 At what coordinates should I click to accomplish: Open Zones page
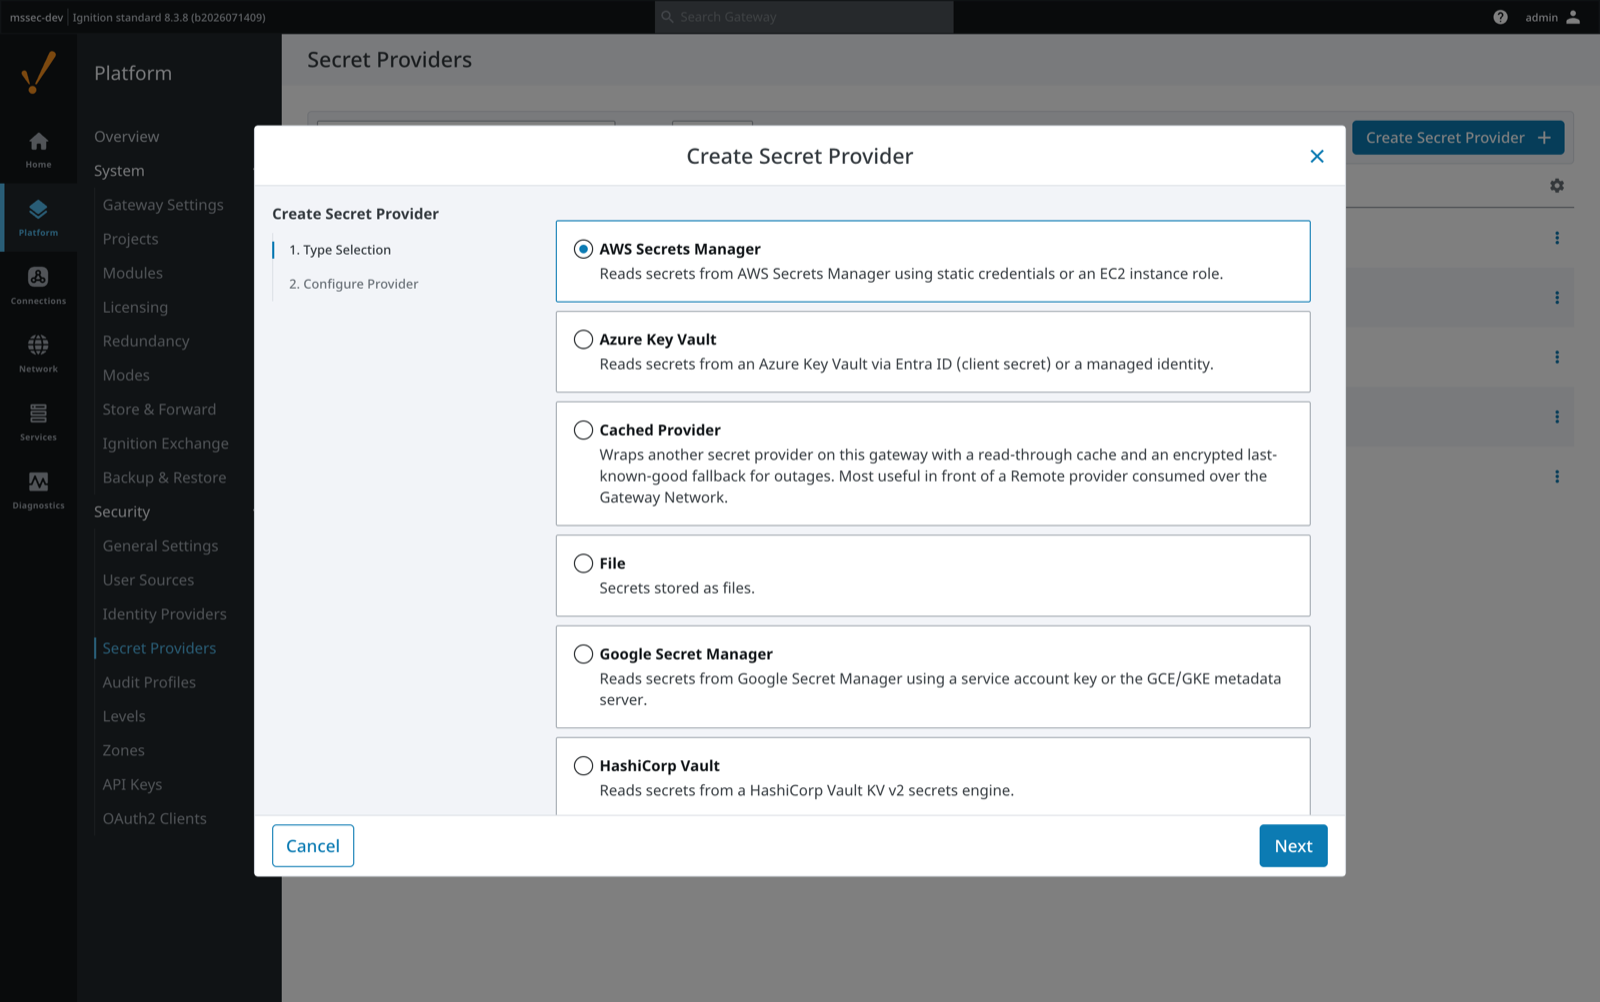pos(123,750)
